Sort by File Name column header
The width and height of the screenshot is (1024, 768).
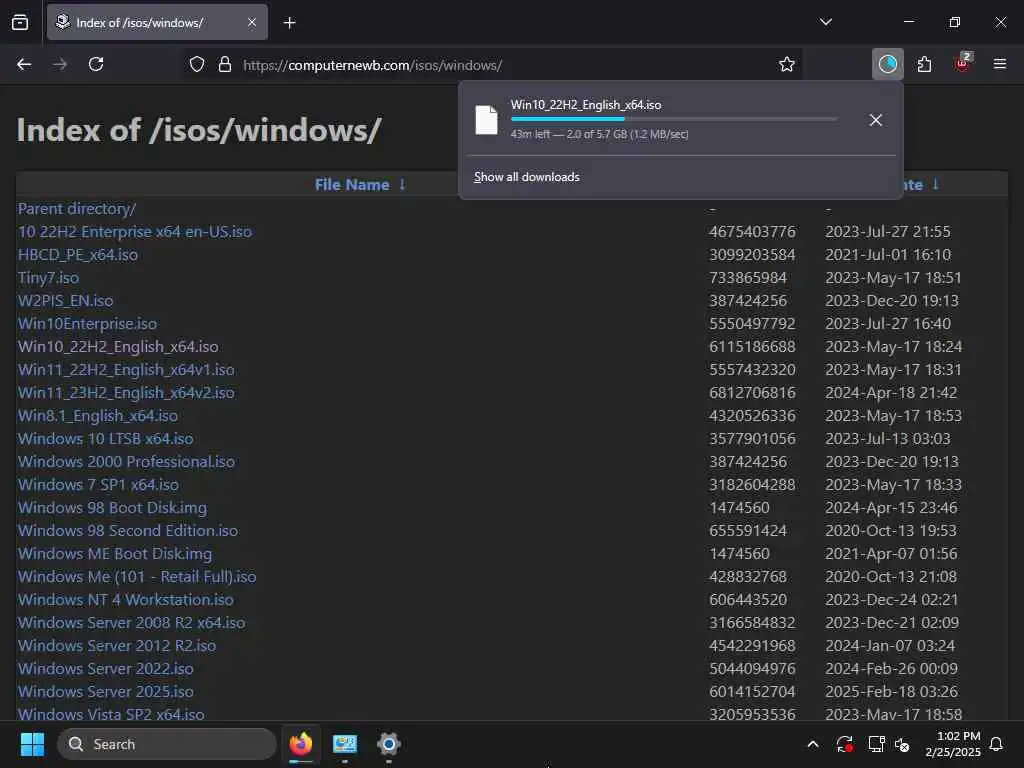(352, 185)
